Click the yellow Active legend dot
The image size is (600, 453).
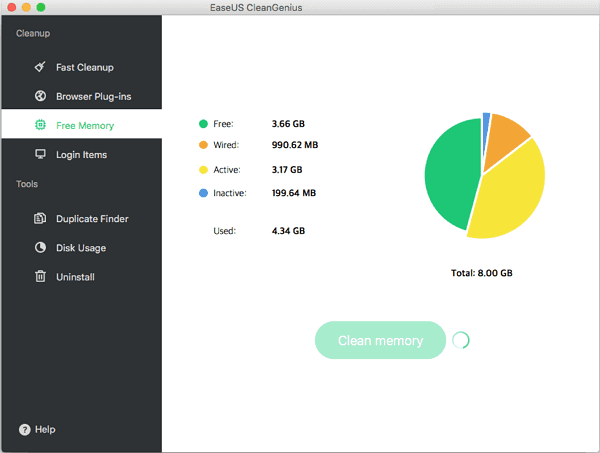[203, 169]
